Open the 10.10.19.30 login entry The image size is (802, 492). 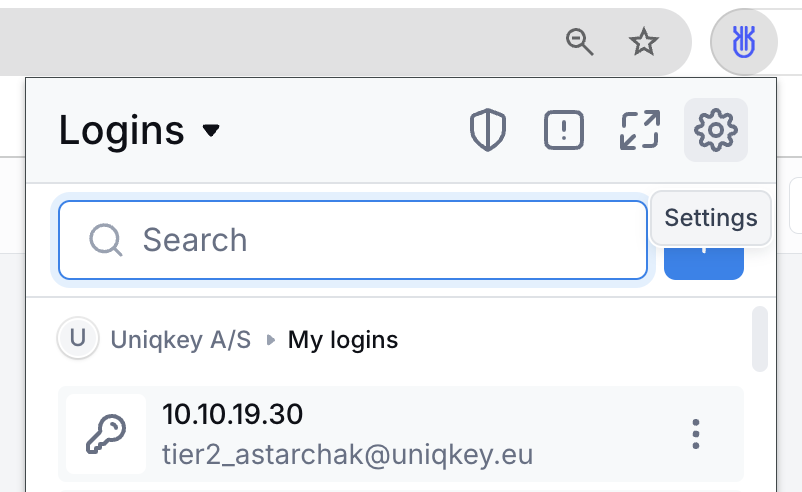point(401,434)
